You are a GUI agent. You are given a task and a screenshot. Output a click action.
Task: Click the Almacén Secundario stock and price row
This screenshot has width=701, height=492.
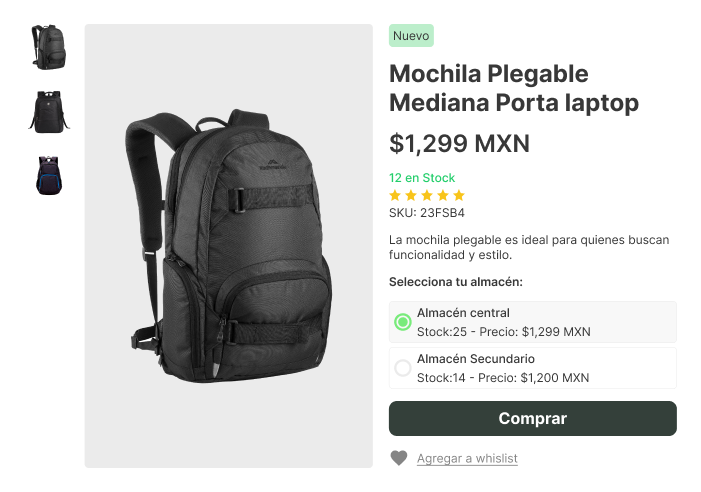[503, 378]
